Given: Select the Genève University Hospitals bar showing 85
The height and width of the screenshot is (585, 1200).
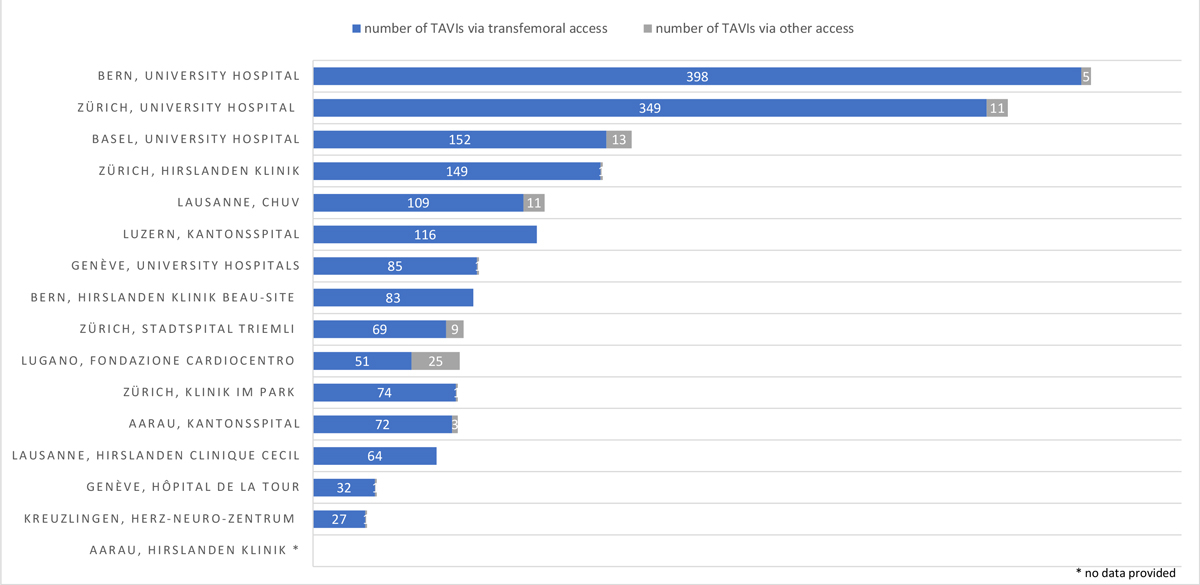Looking at the screenshot, I should [x=395, y=266].
